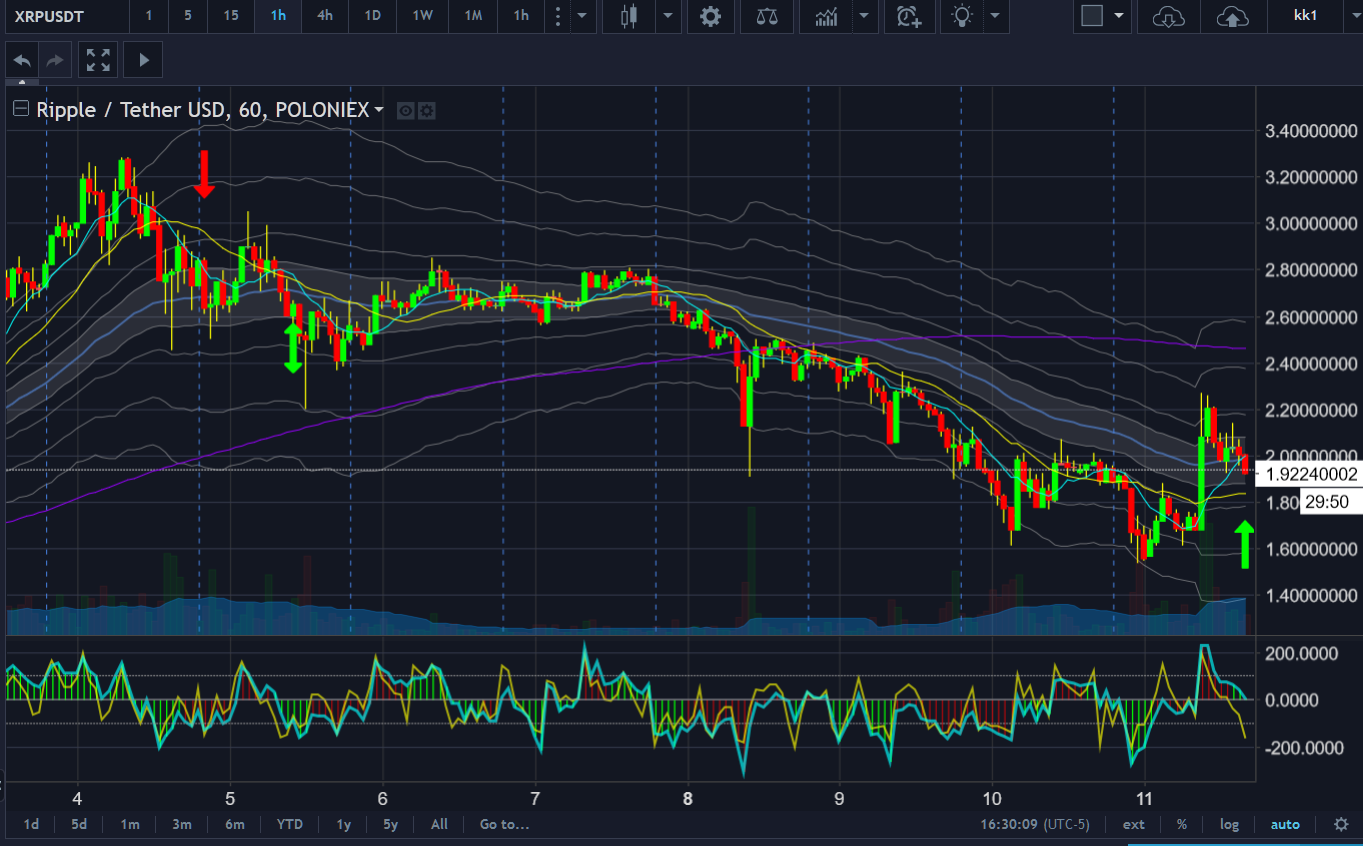Open the indicators icon

pyautogui.click(x=826, y=16)
